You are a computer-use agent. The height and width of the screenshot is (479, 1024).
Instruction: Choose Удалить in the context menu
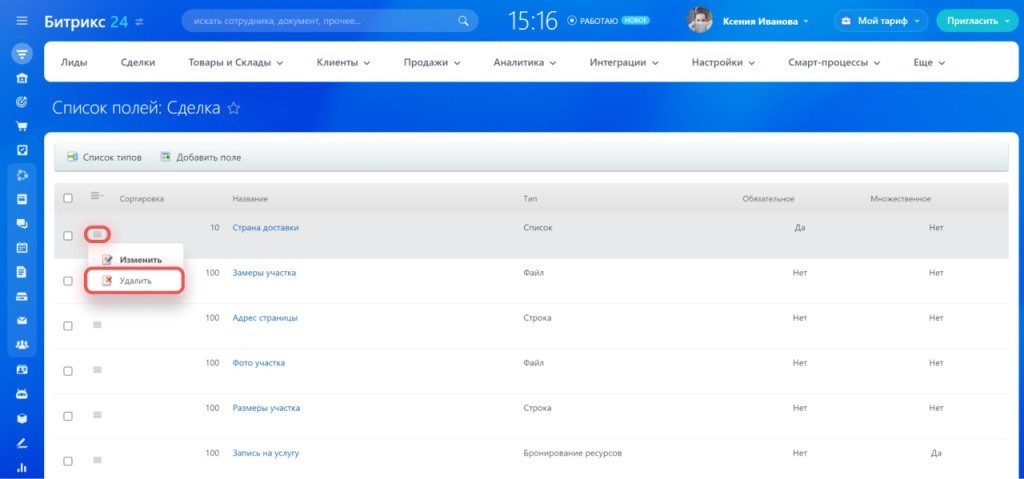coord(135,281)
